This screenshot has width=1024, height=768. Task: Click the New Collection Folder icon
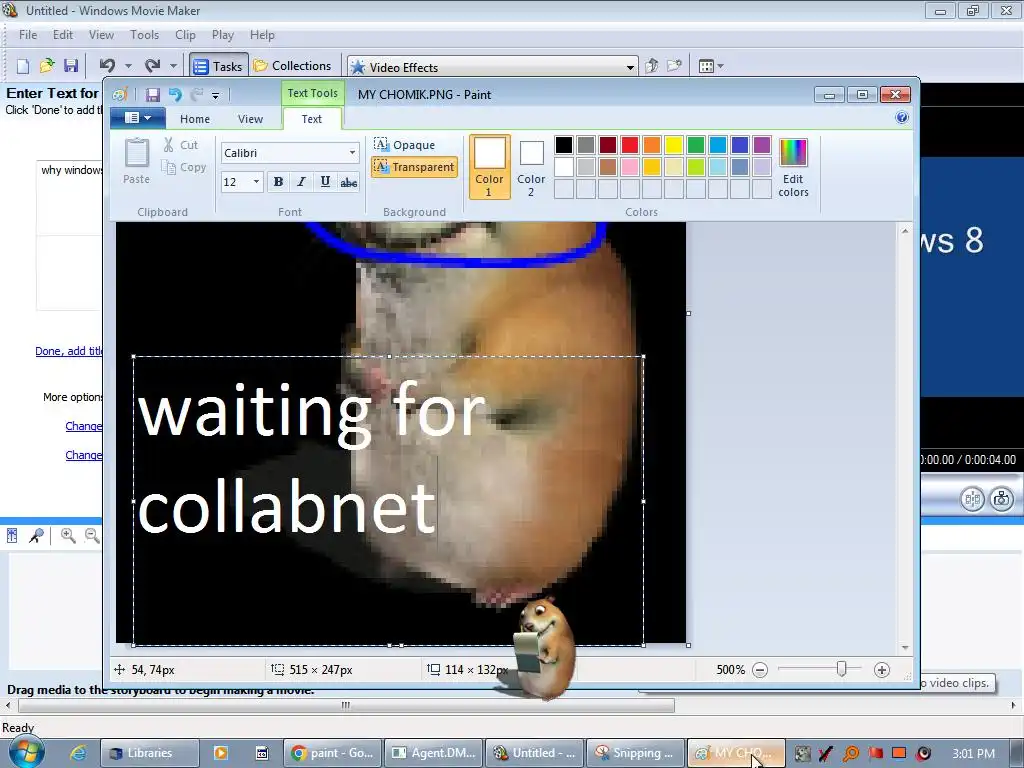674,66
